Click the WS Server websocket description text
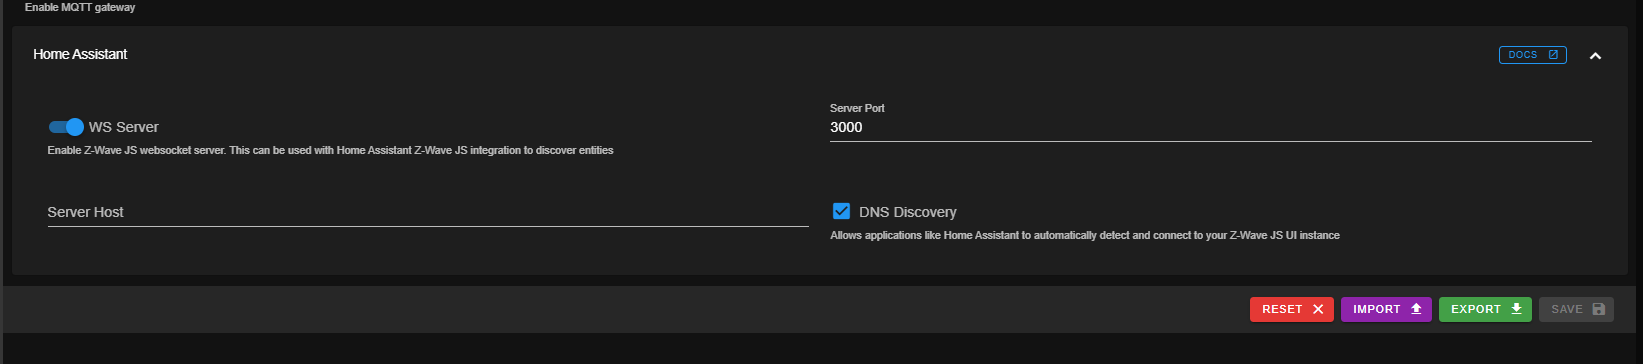1643x364 pixels. click(x=330, y=150)
